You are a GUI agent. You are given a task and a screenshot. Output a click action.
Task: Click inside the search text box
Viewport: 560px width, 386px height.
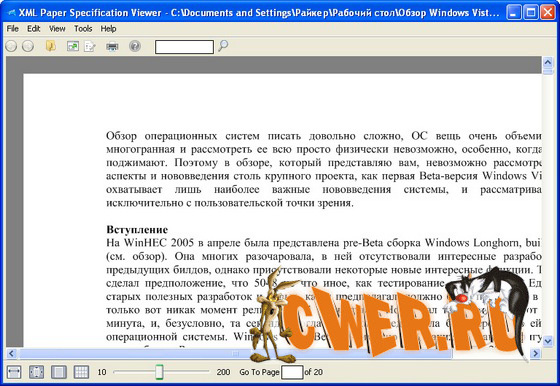tap(184, 47)
